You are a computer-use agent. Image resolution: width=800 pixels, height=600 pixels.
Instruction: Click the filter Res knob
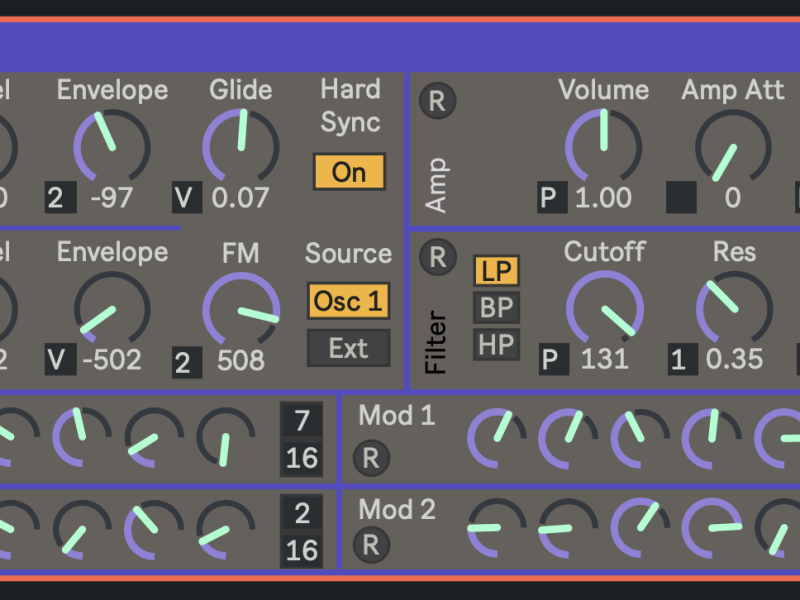pos(733,308)
